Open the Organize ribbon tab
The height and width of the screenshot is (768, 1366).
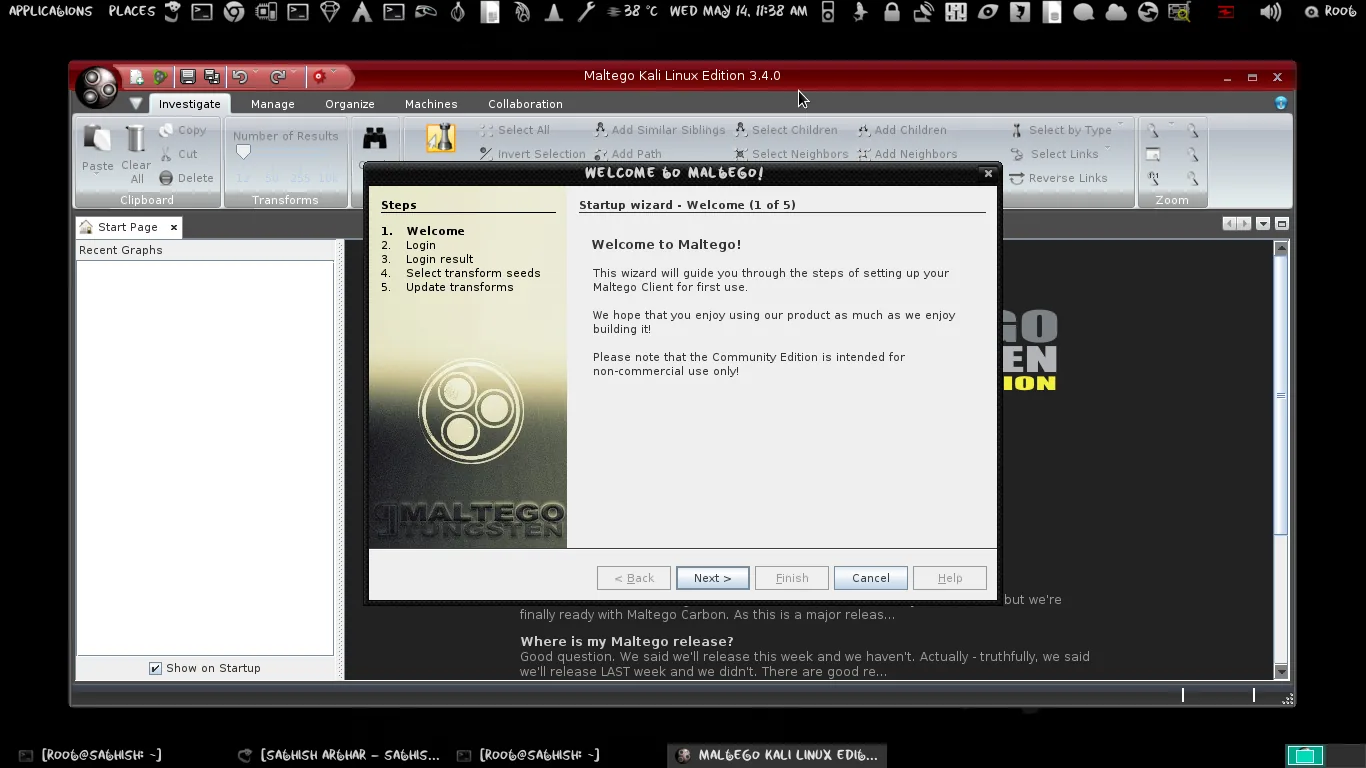350,104
